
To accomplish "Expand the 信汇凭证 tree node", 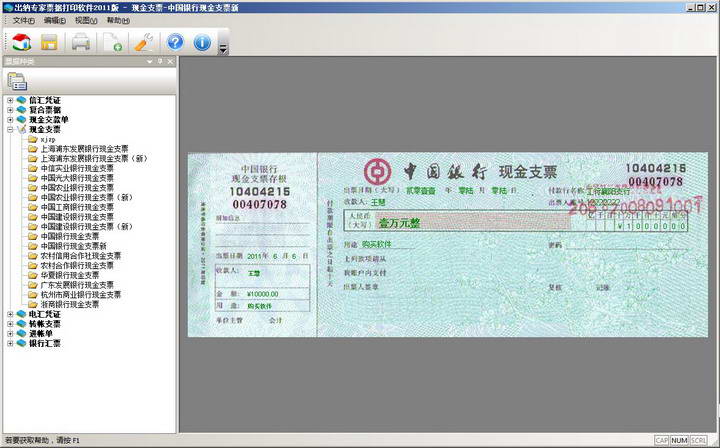I will (10, 100).
